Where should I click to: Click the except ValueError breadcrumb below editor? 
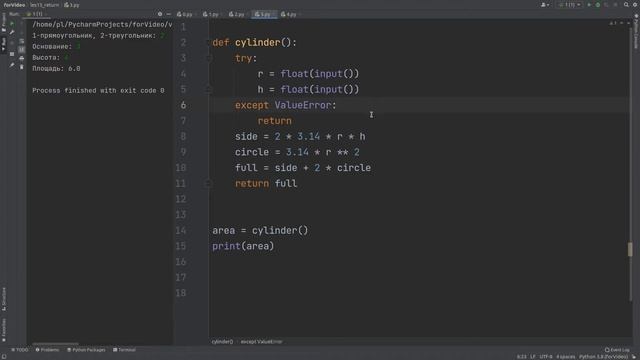click(261, 342)
